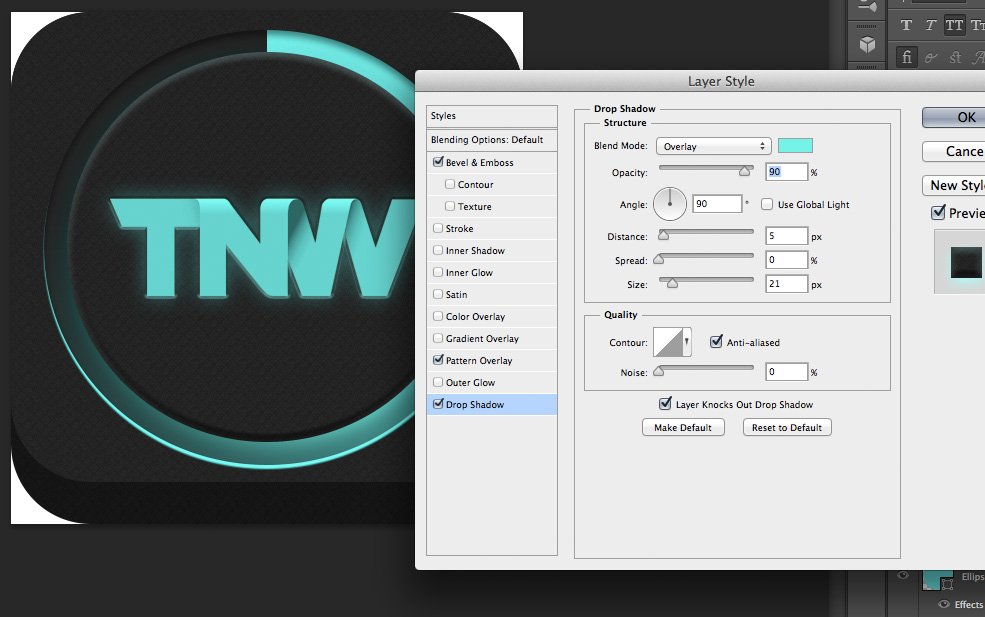The width and height of the screenshot is (985, 617).
Task: Toggle visibility of the layer Effects
Action: tap(944, 604)
